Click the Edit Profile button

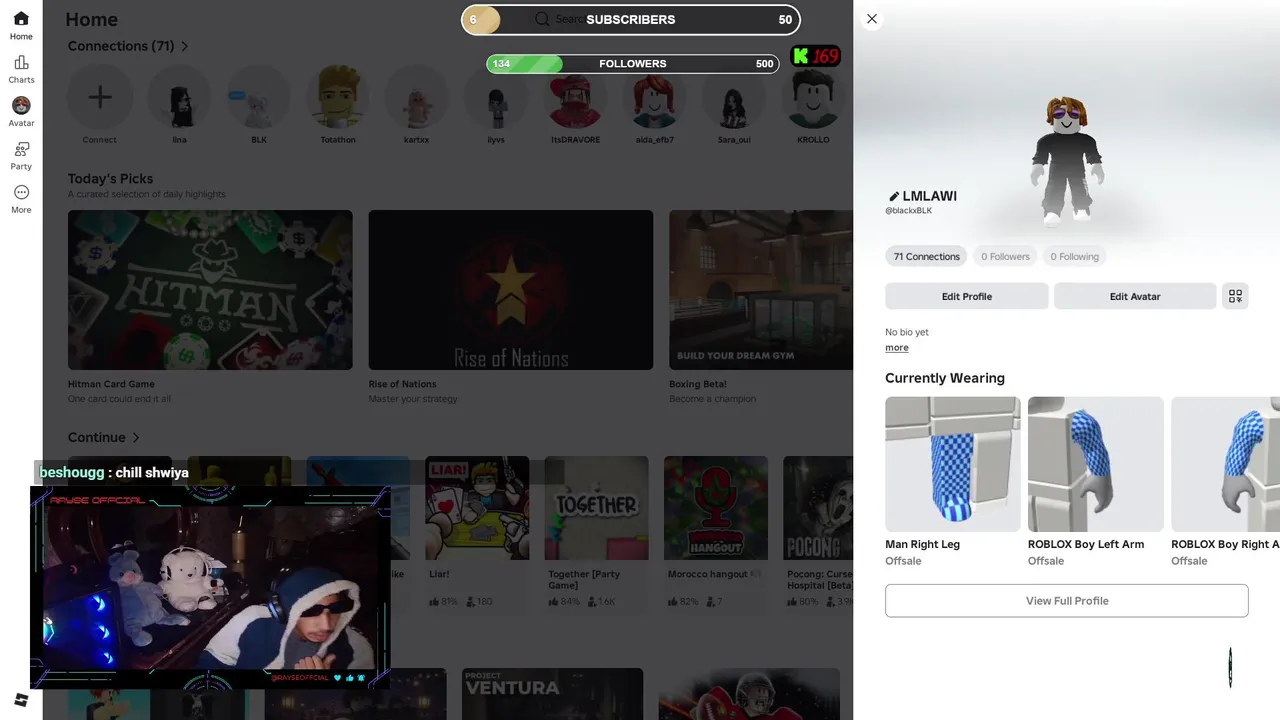[967, 296]
